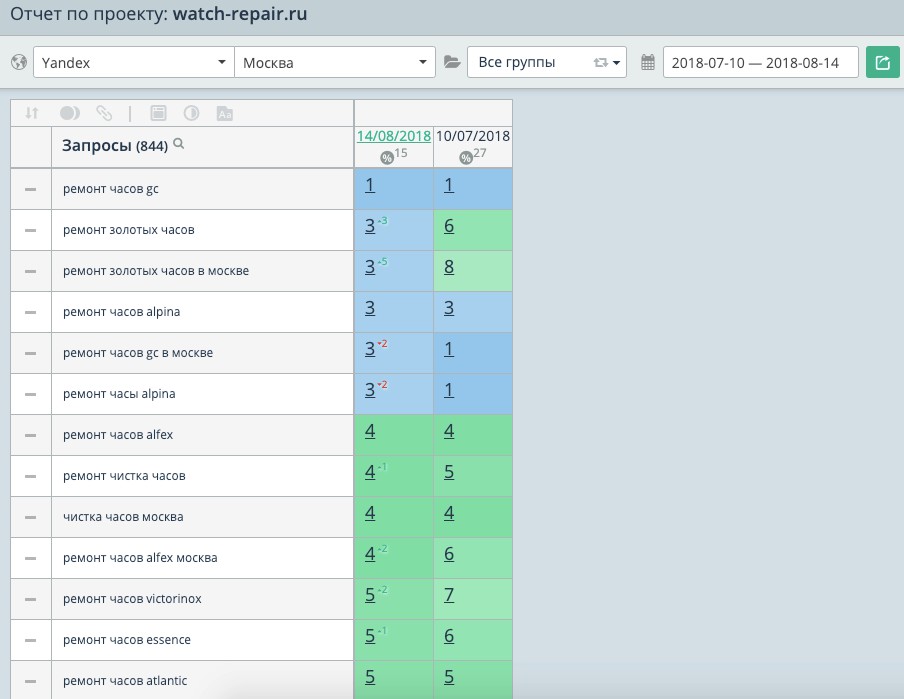The height and width of the screenshot is (699, 904).
Task: Click the dash icon for ремонт золотых часов
Action: [x=31, y=230]
